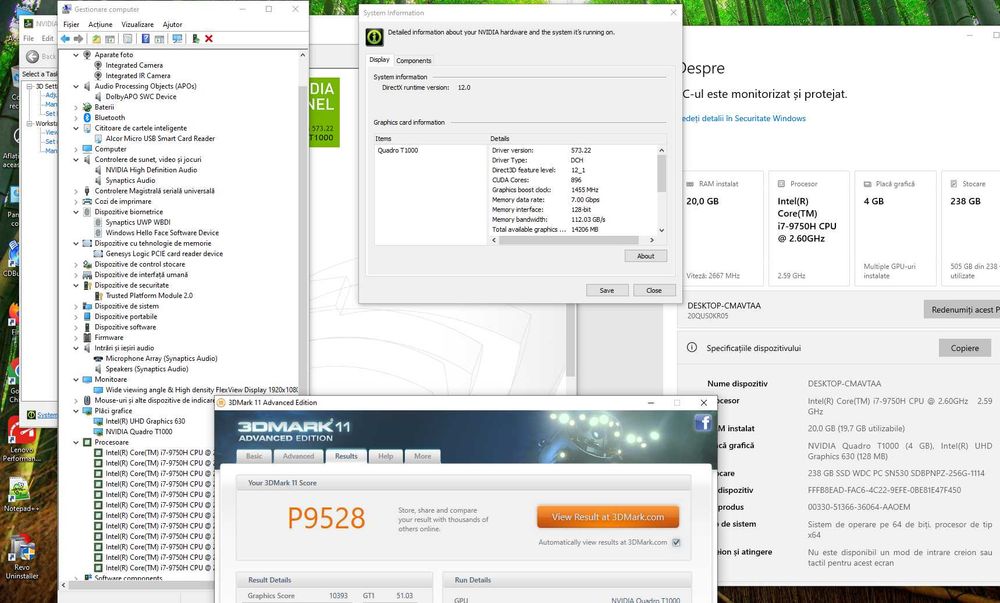Expand the Firmware category
Viewport: 1000px width, 603px height.
click(x=76, y=337)
